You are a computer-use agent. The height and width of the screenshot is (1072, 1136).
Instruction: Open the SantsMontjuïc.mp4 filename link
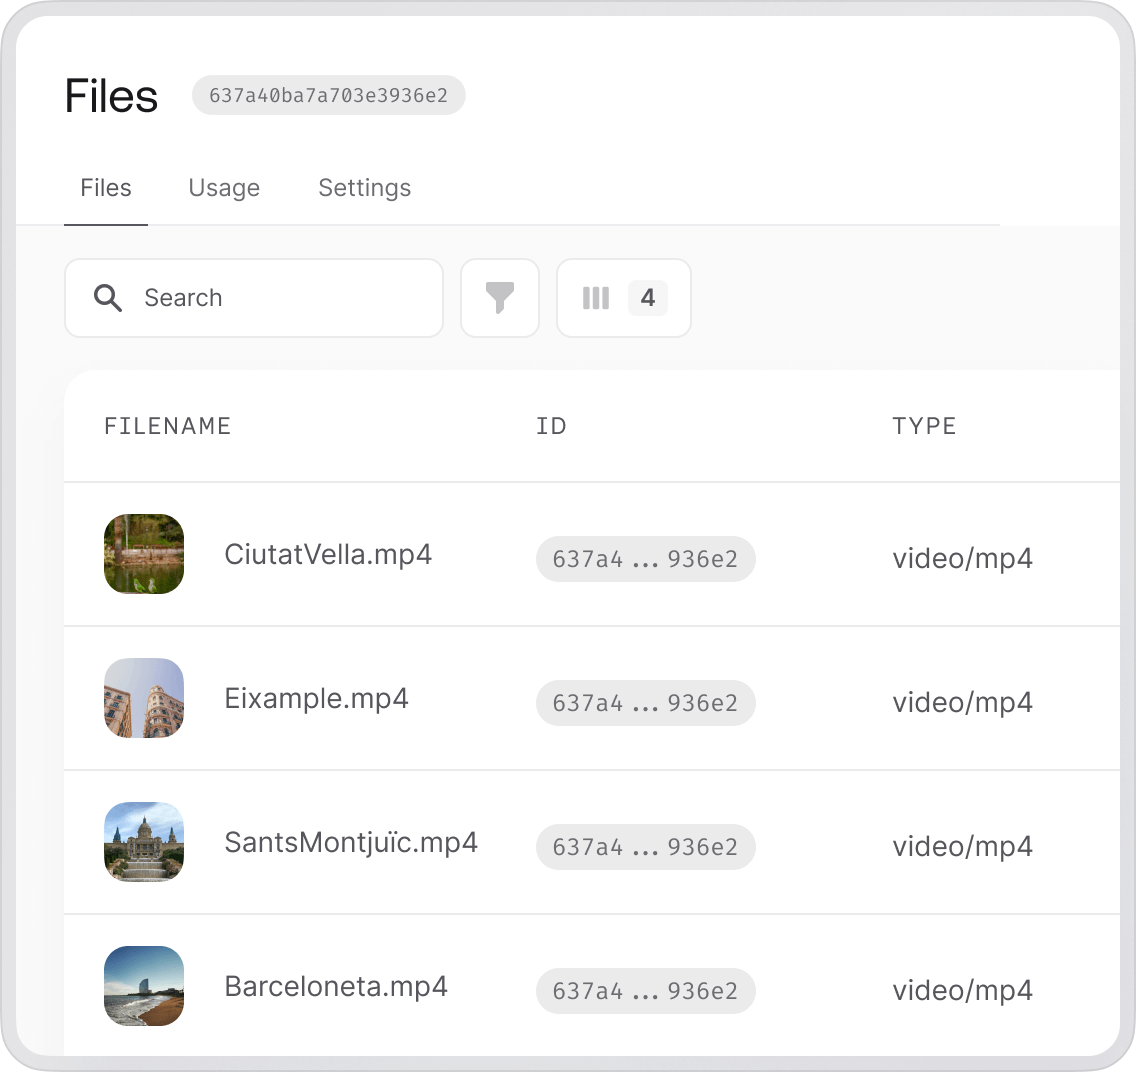(x=351, y=842)
